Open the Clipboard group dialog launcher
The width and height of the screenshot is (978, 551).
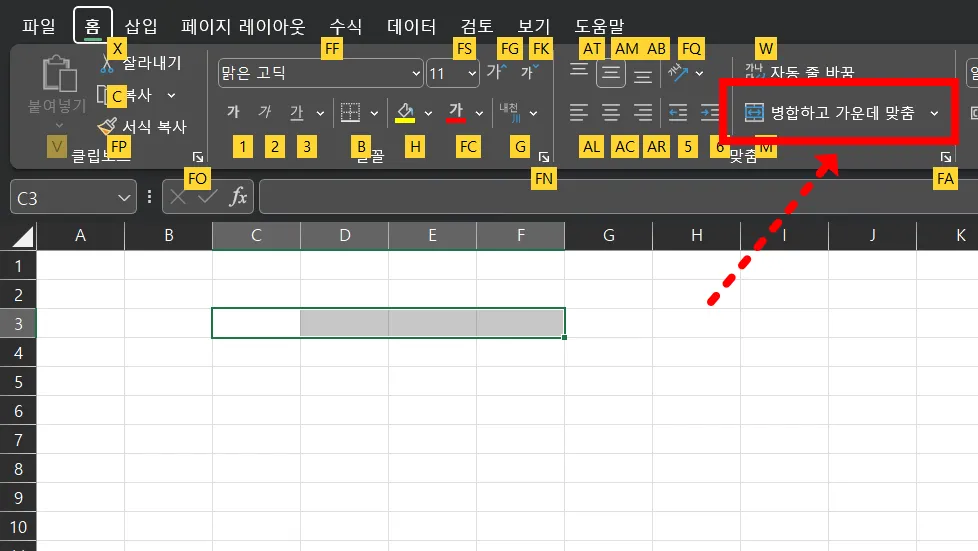[198, 157]
